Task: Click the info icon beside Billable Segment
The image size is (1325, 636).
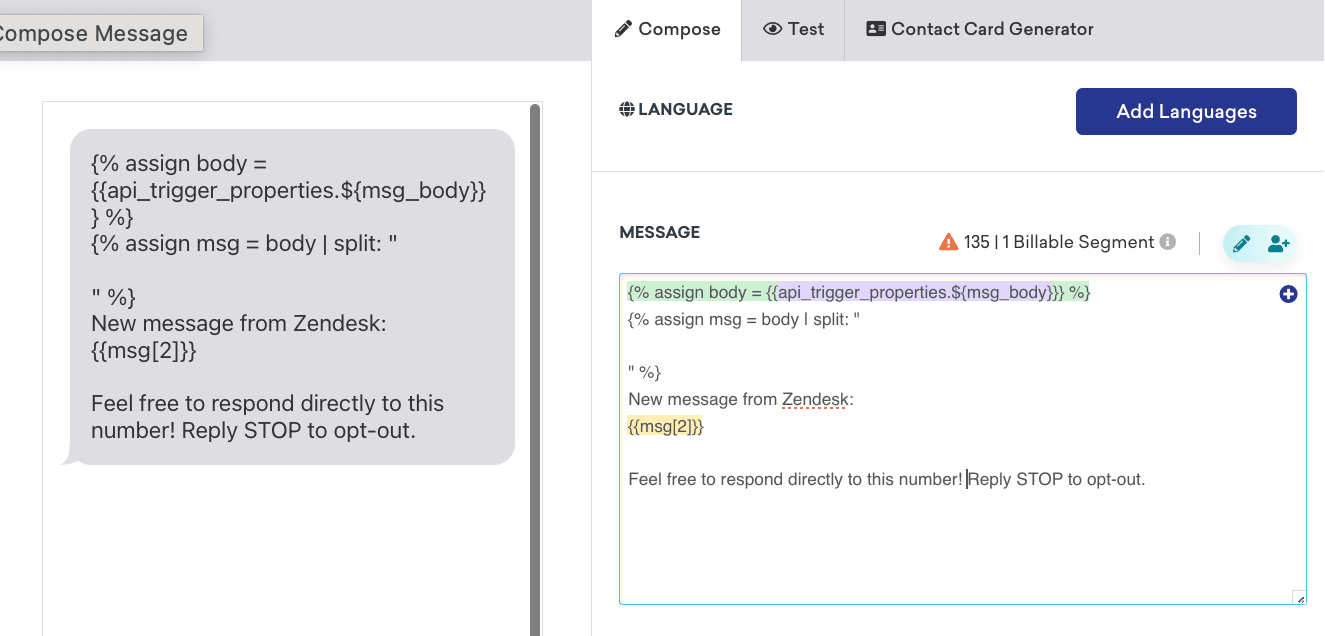Action: click(x=1166, y=242)
